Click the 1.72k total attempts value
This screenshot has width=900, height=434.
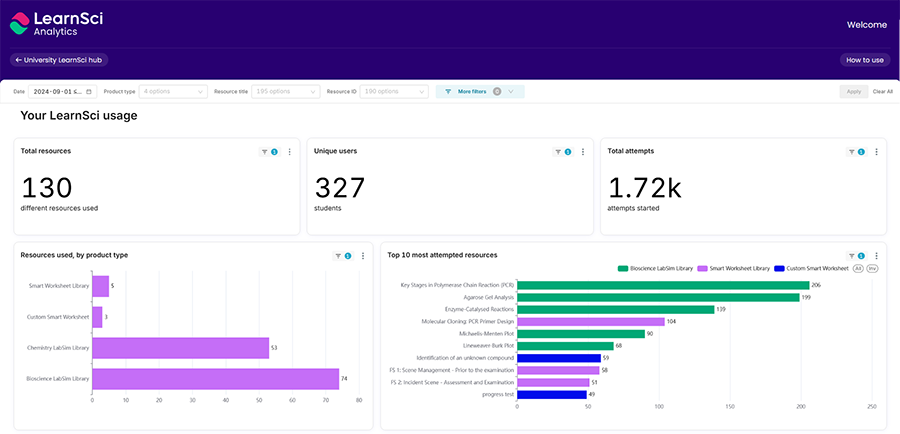pos(645,188)
